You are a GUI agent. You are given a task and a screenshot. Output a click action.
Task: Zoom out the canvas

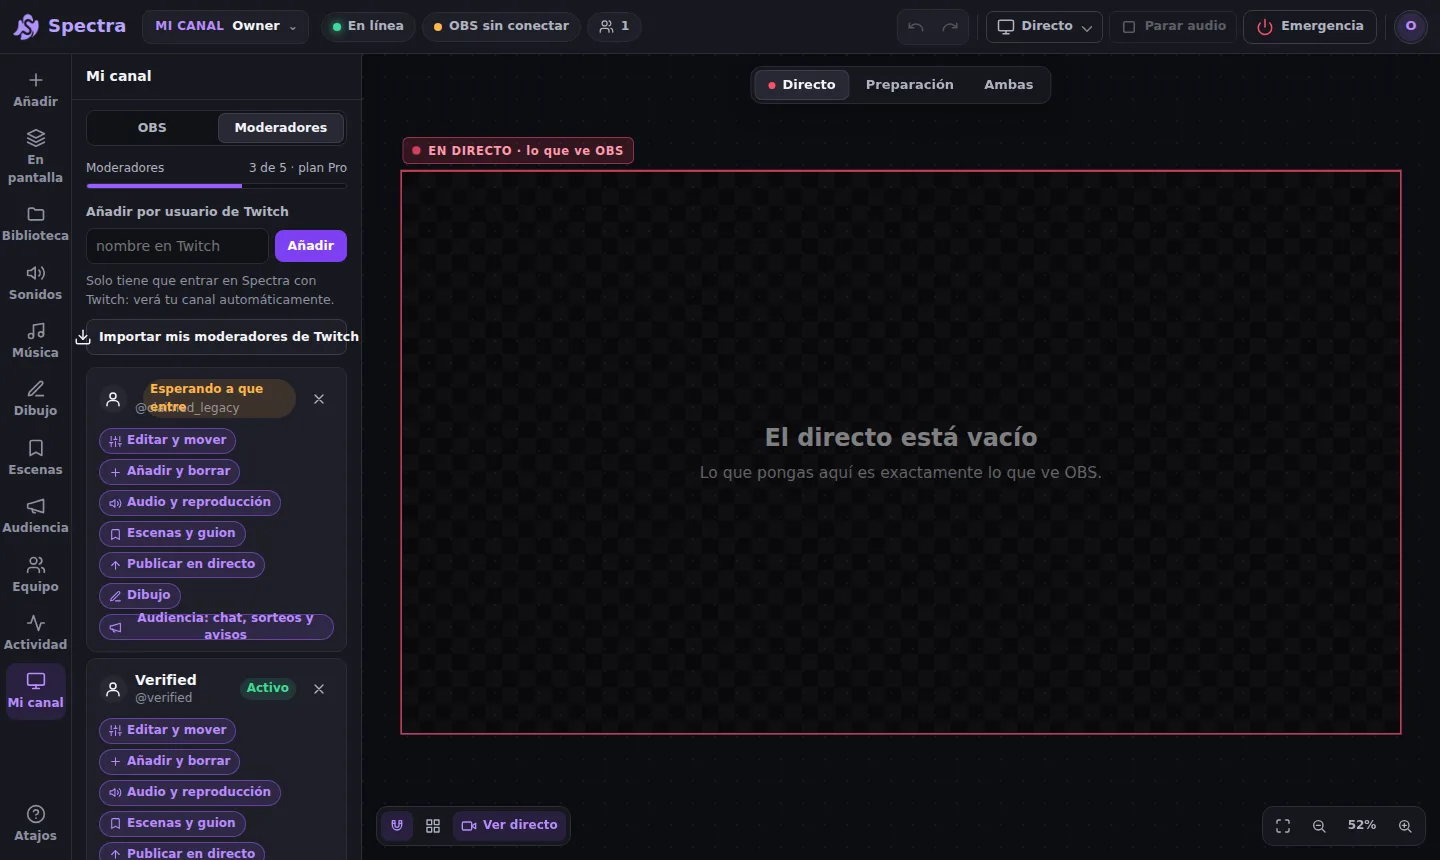pos(1319,826)
